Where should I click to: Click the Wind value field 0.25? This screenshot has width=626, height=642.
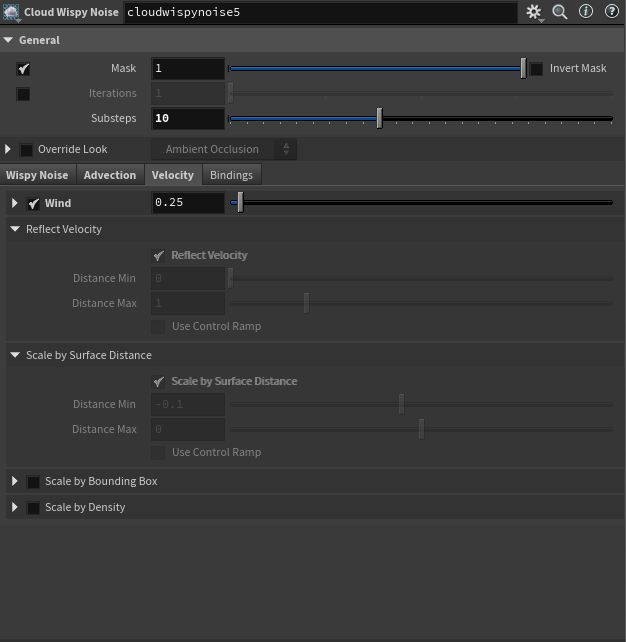click(x=188, y=202)
